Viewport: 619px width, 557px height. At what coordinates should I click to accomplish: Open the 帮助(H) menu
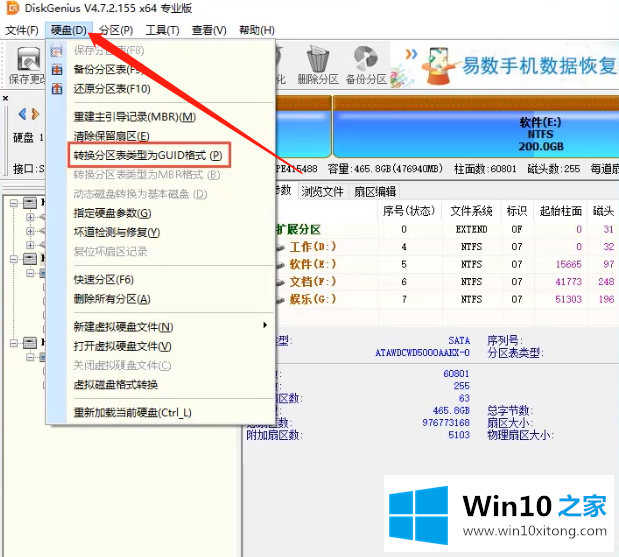click(x=257, y=30)
